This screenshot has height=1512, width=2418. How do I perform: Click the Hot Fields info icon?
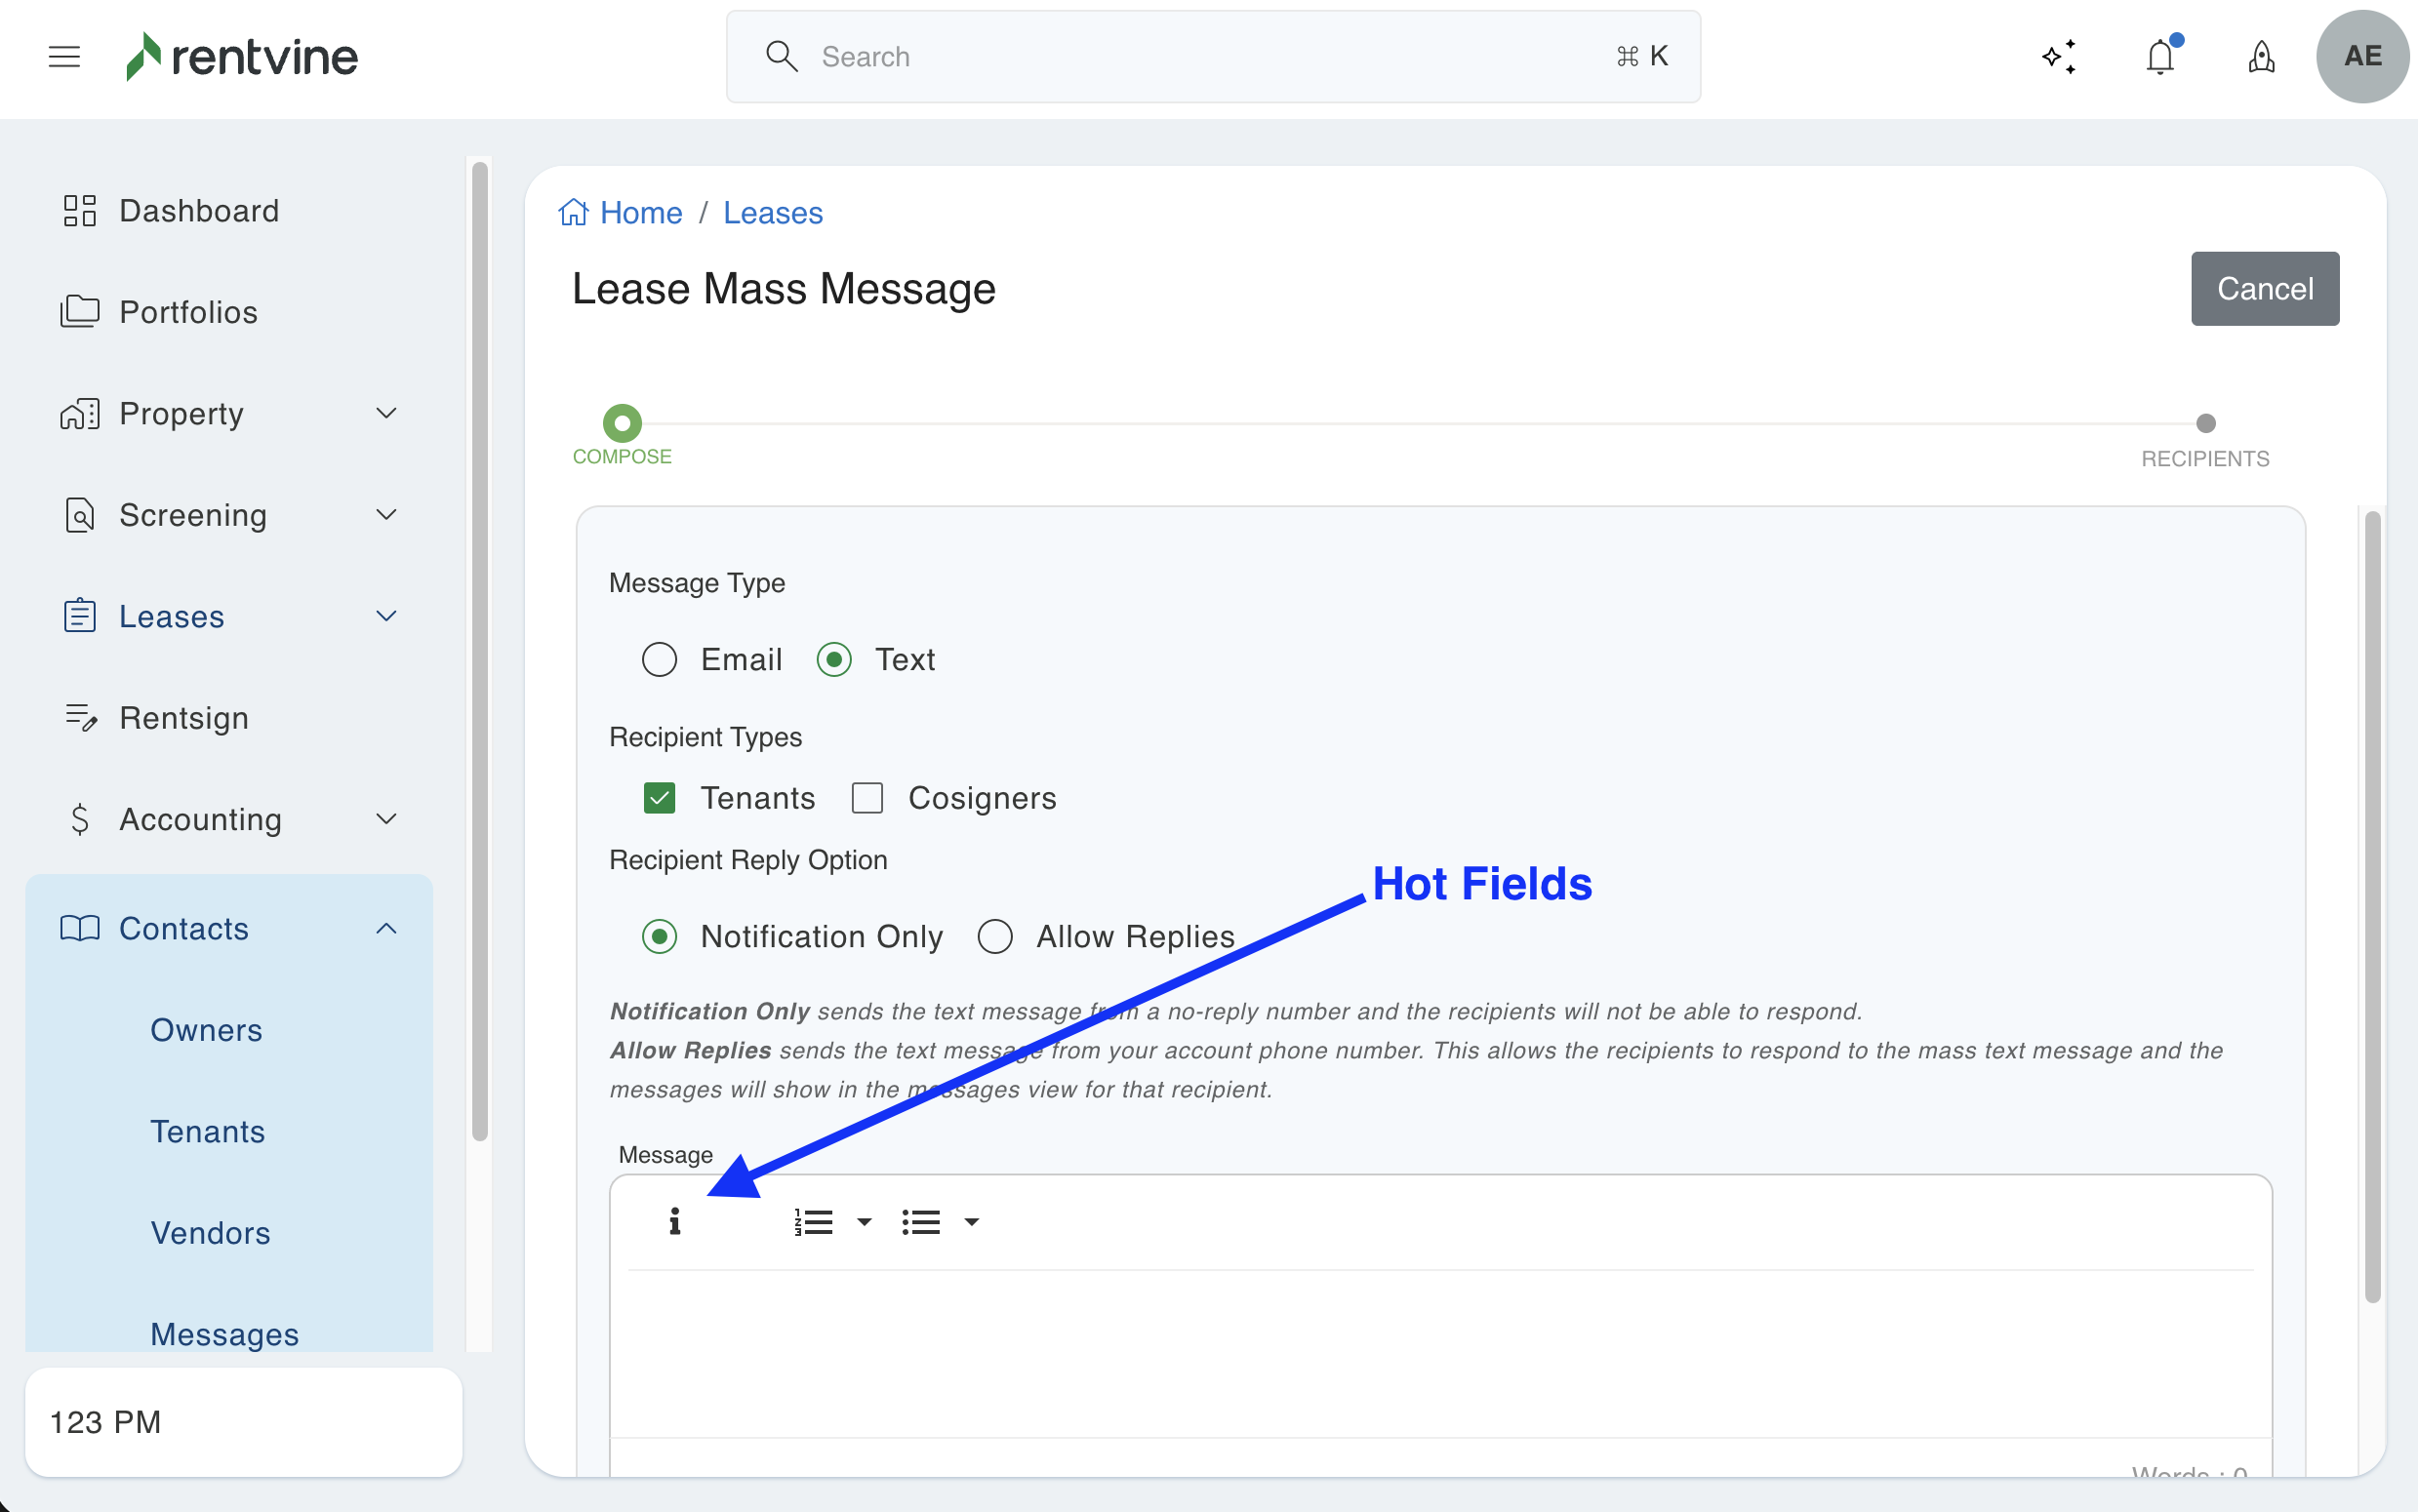pyautogui.click(x=675, y=1221)
